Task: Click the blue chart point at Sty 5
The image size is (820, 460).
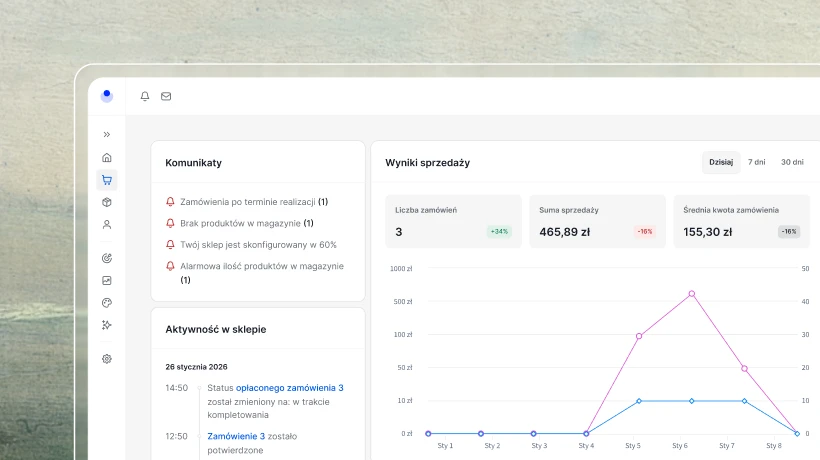Action: click(x=639, y=401)
